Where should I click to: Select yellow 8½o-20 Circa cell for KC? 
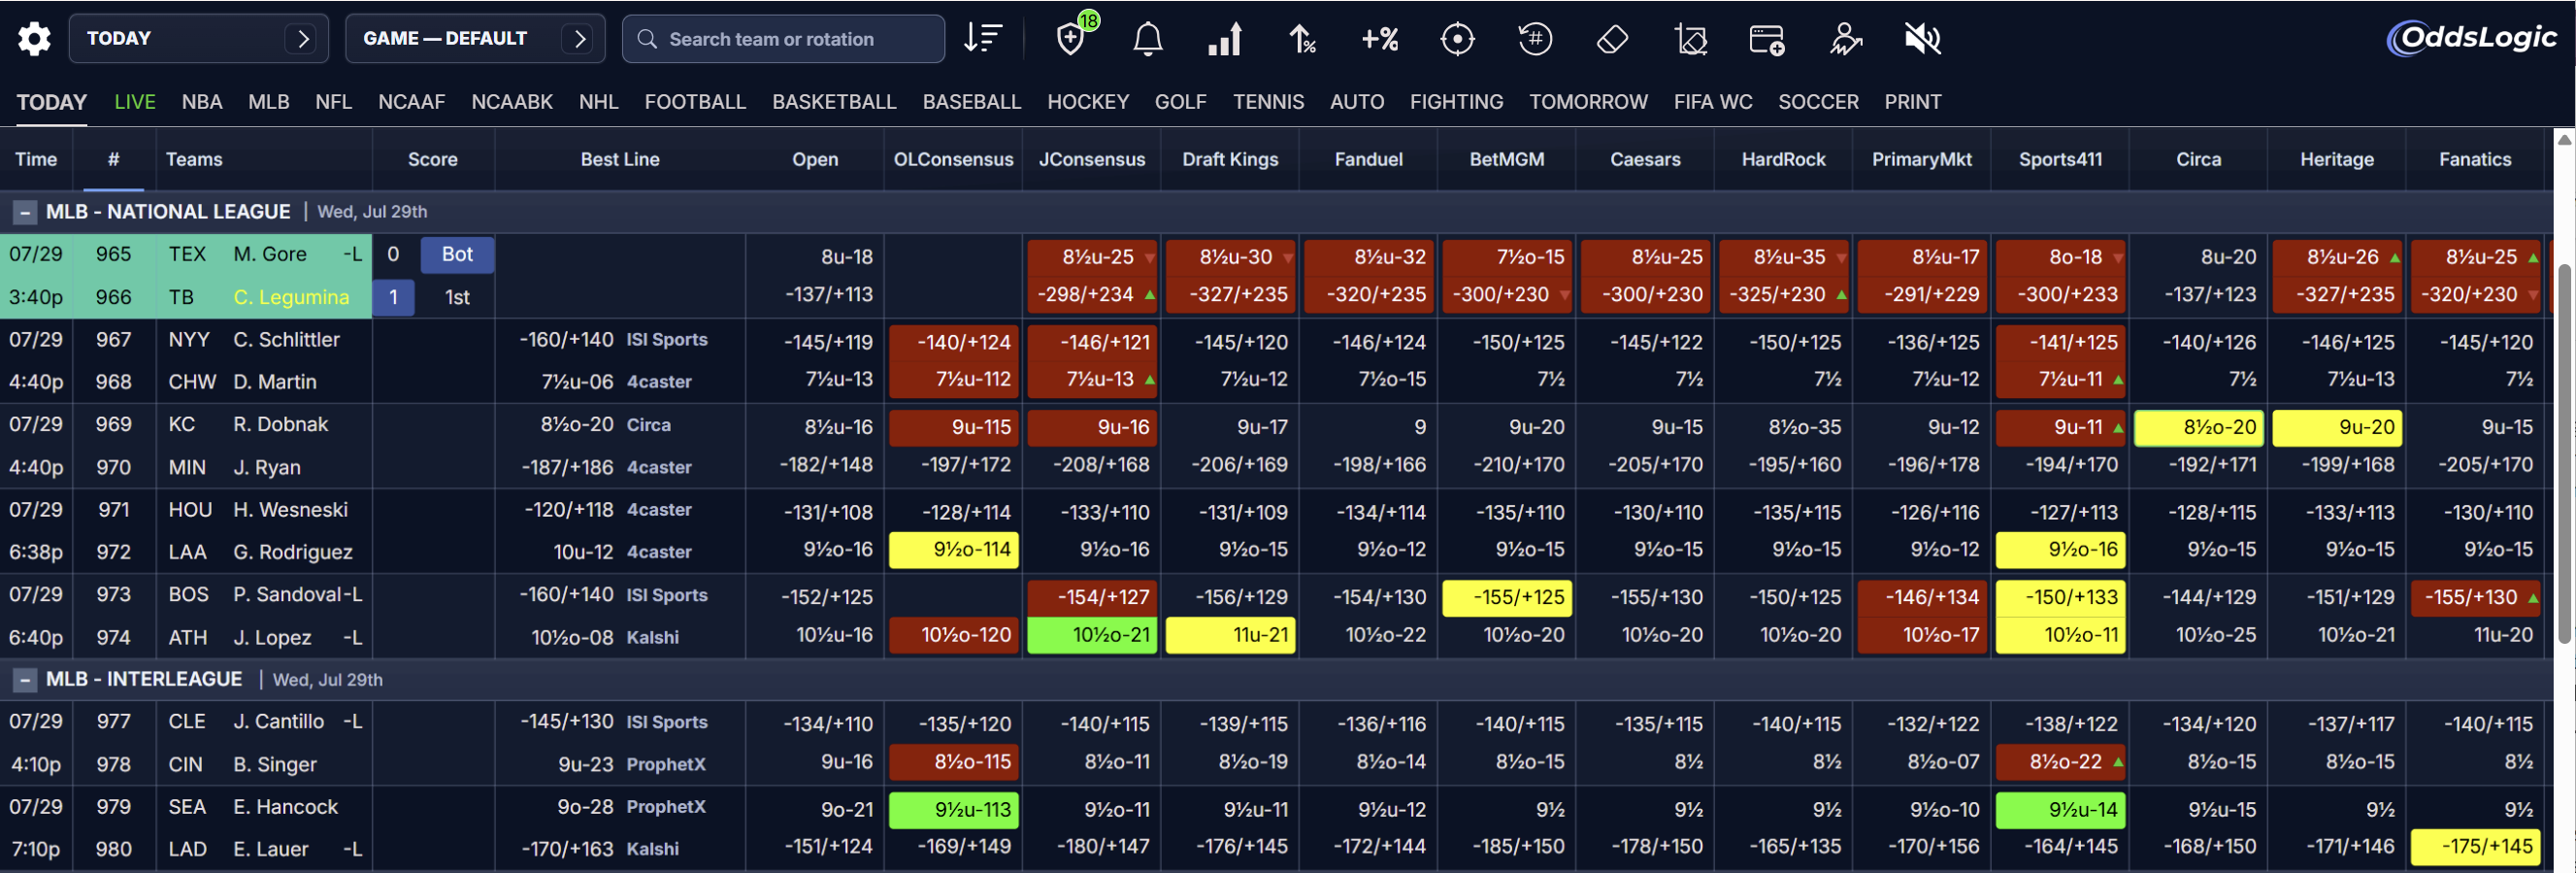pyautogui.click(x=2198, y=427)
